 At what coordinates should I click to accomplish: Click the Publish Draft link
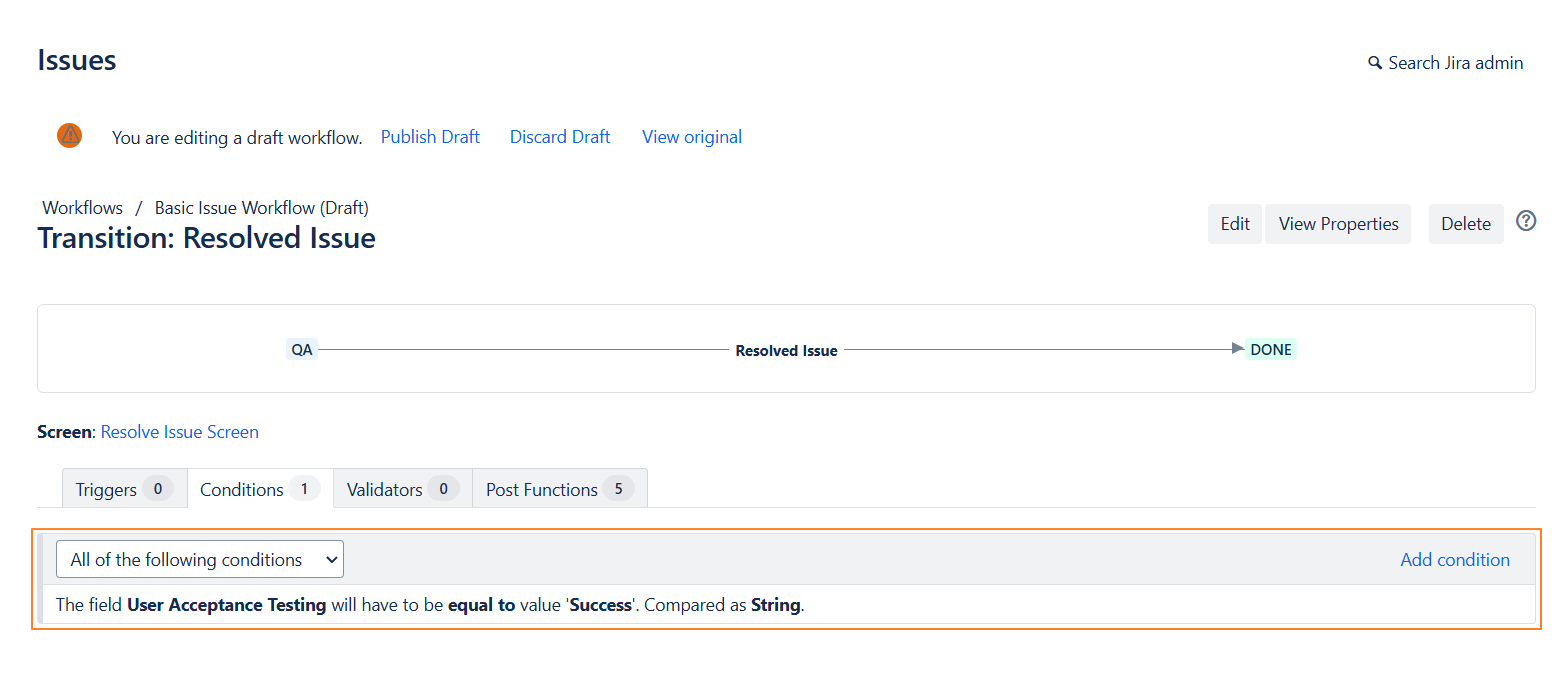(x=430, y=137)
